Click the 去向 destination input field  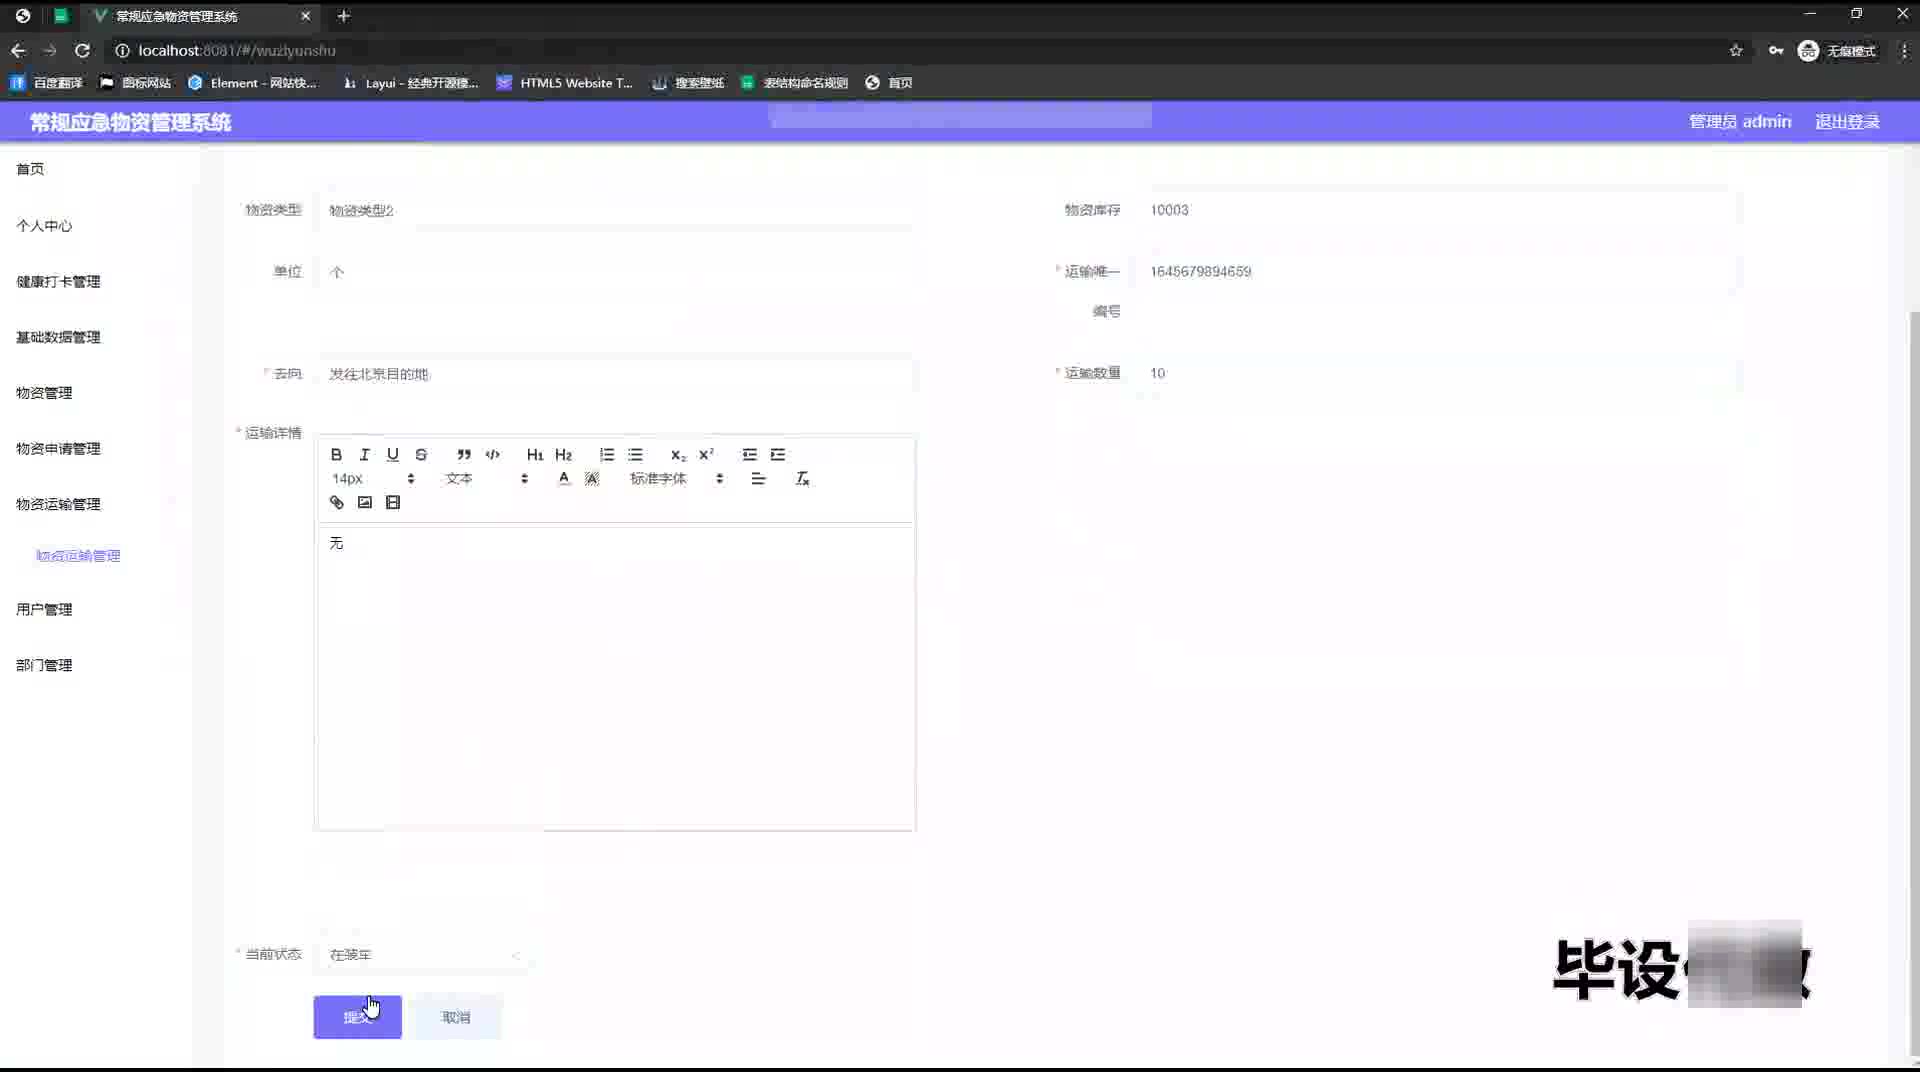click(x=614, y=374)
